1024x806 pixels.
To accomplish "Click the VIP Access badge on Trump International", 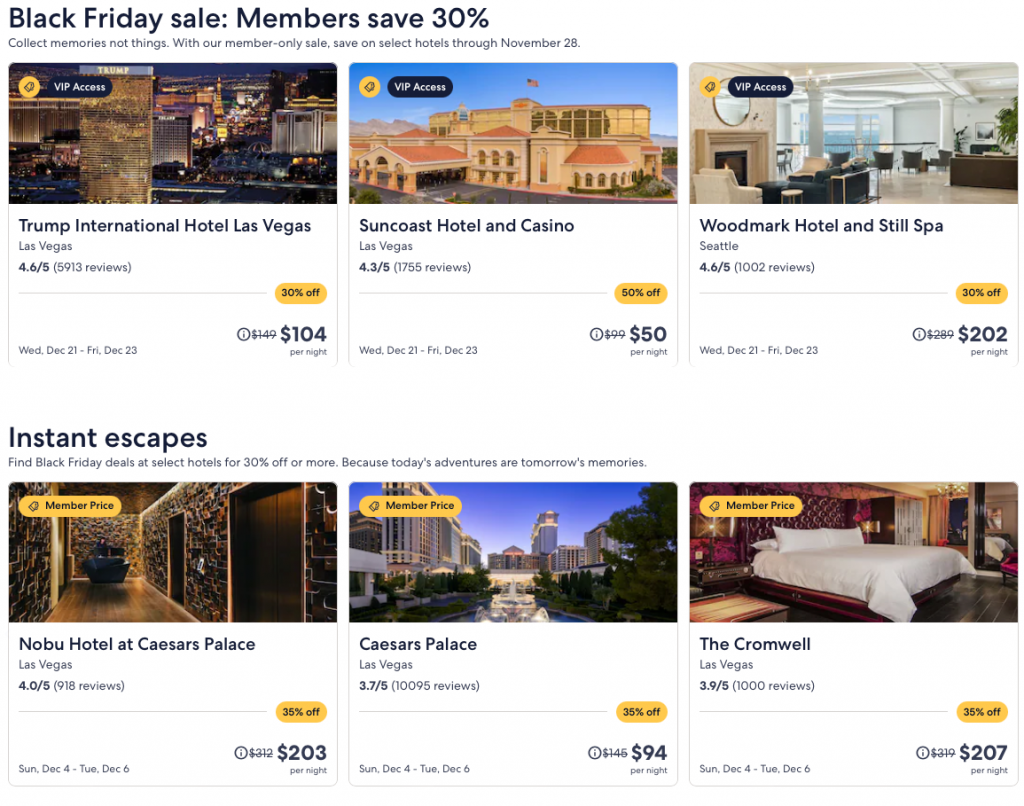I will click(65, 87).
